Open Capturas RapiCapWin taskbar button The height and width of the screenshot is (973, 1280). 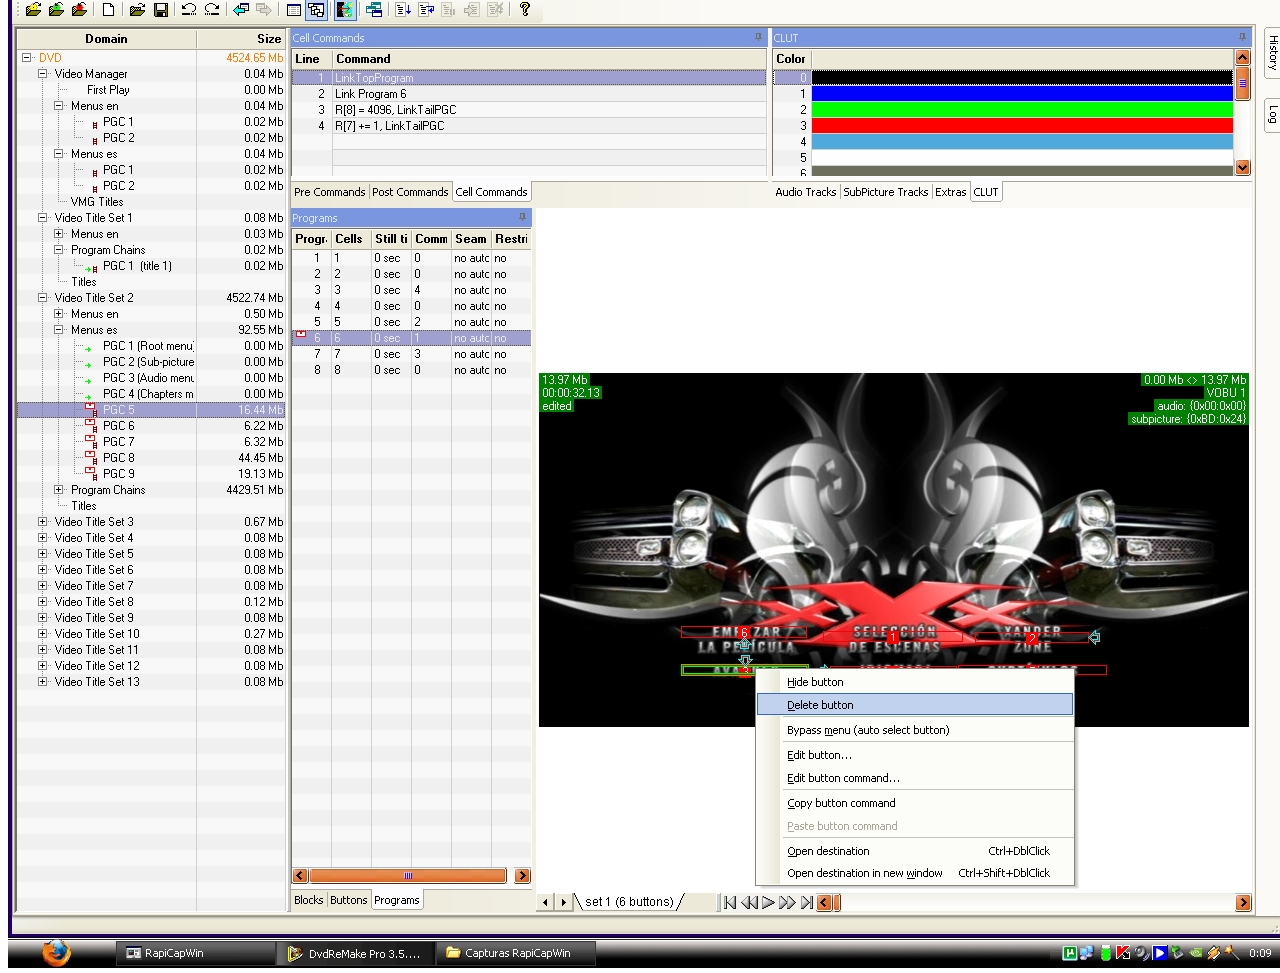517,953
